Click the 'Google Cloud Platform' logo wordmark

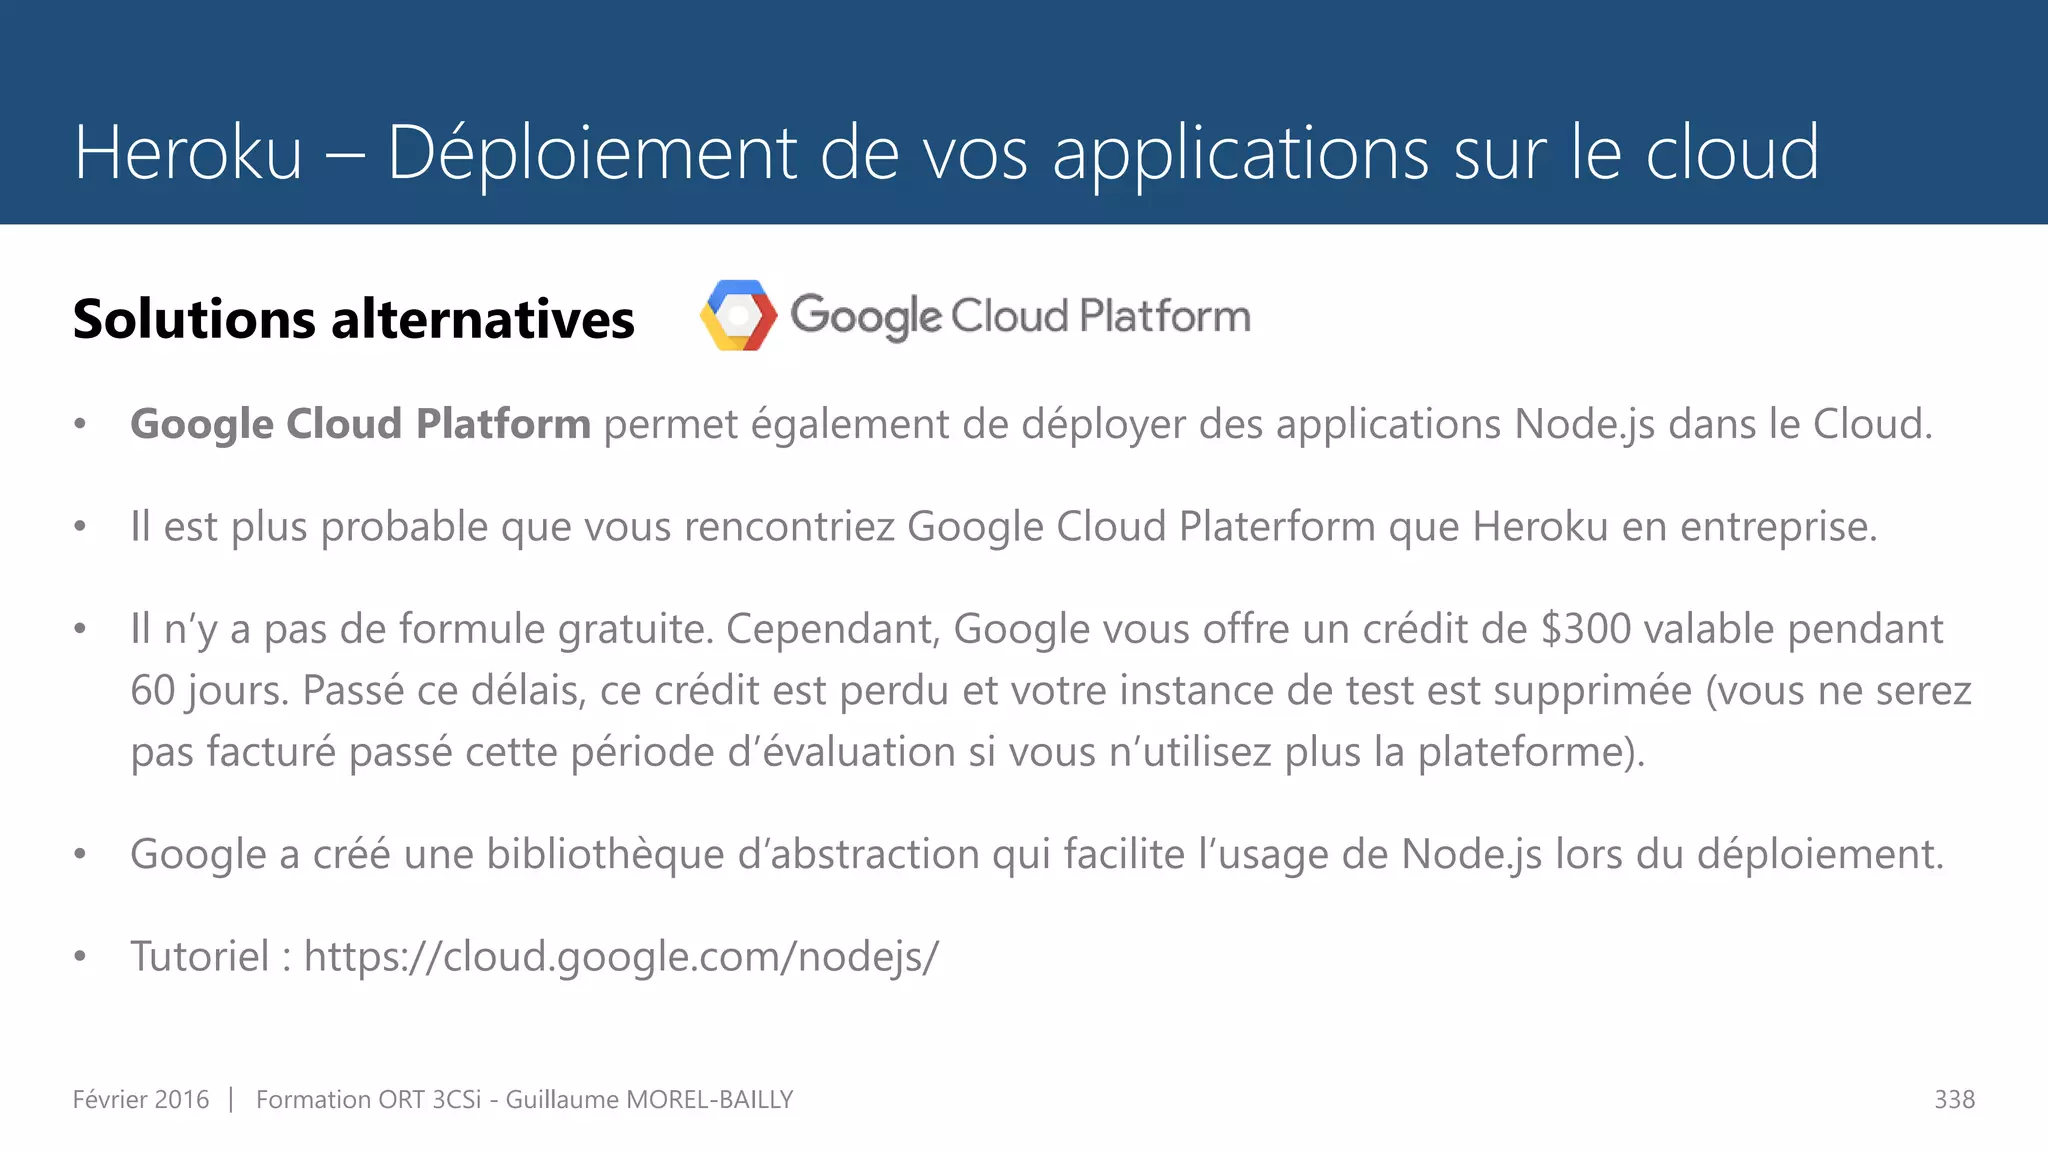tap(1020, 316)
